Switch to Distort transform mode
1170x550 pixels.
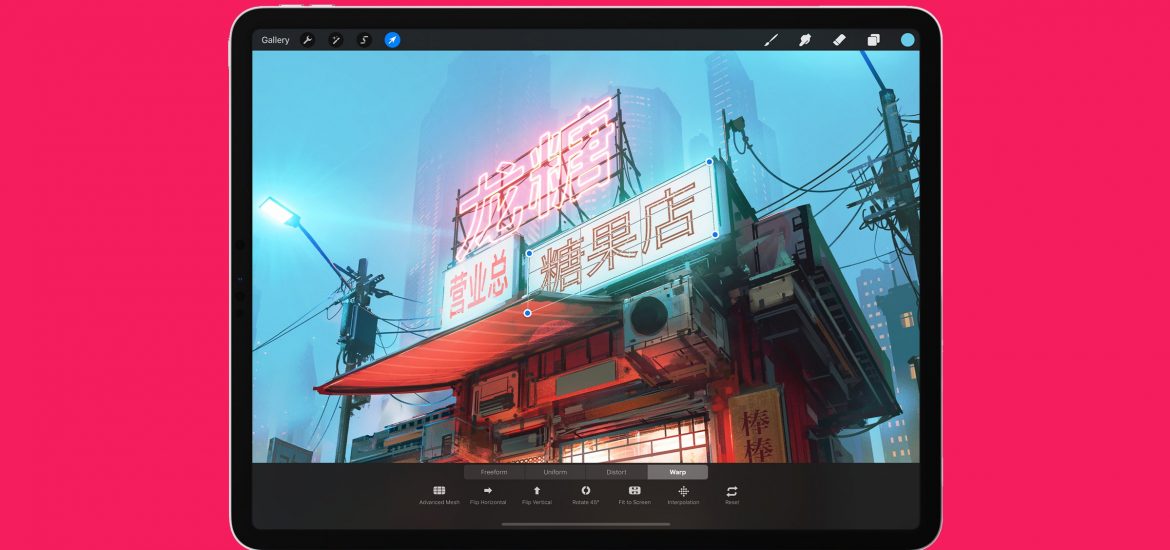click(616, 472)
